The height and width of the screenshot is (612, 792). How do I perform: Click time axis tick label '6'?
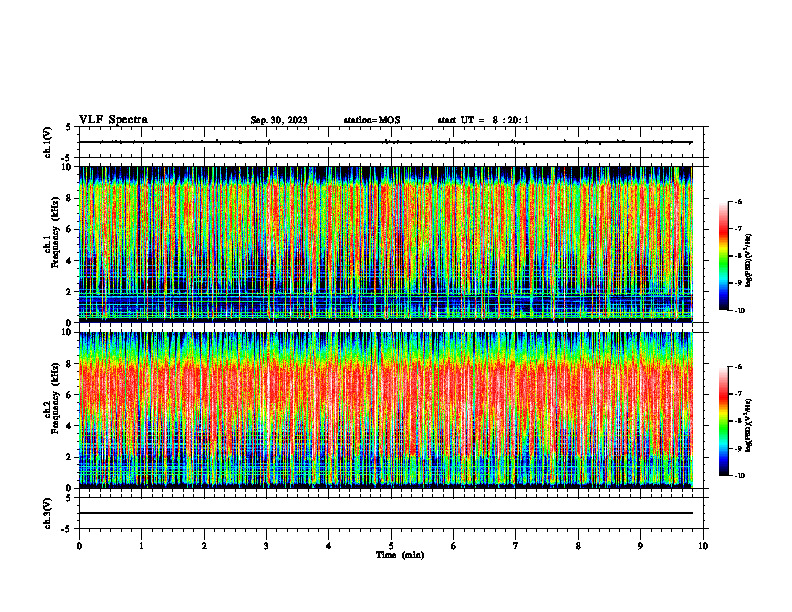click(454, 546)
